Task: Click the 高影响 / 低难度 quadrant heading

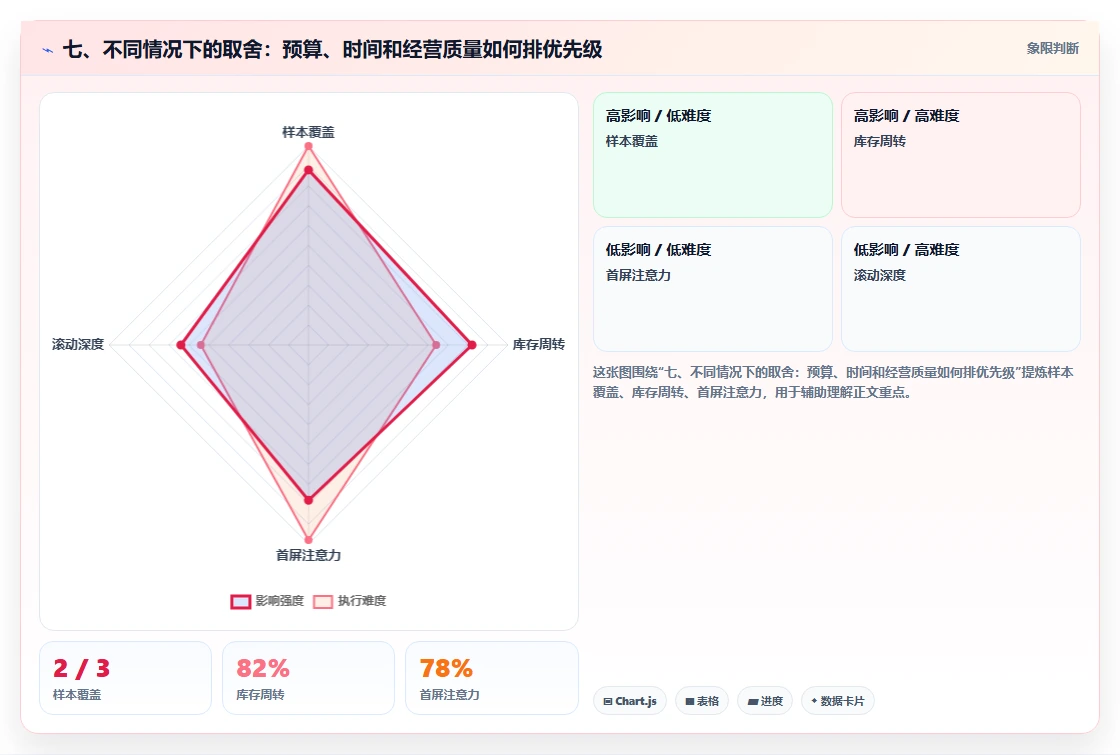Action: click(x=659, y=116)
